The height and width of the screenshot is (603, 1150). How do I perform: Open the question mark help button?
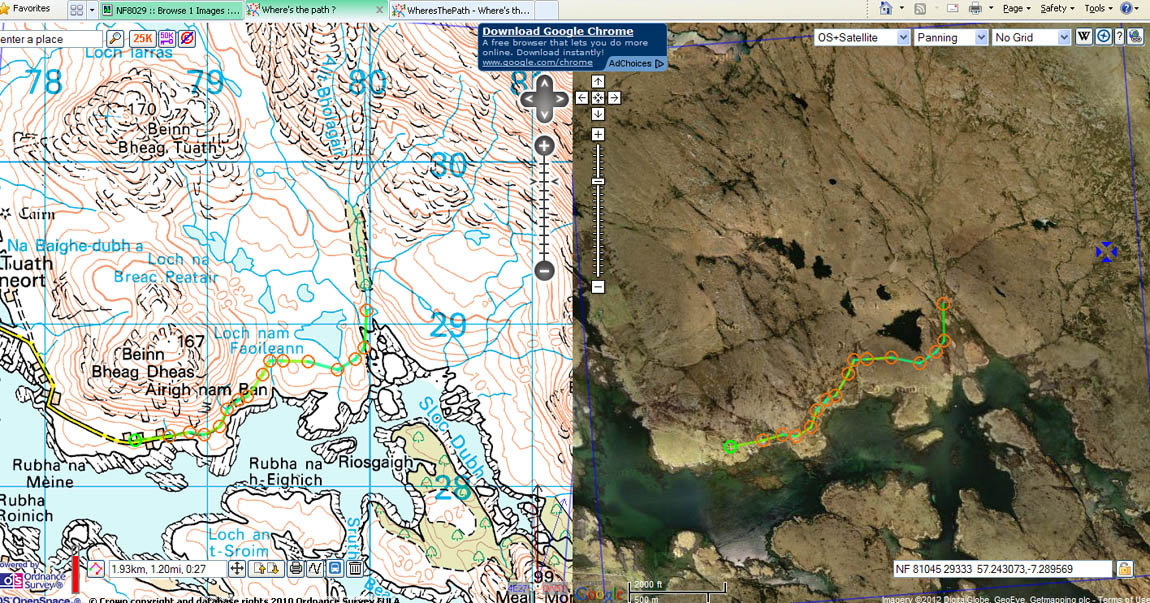point(1119,37)
